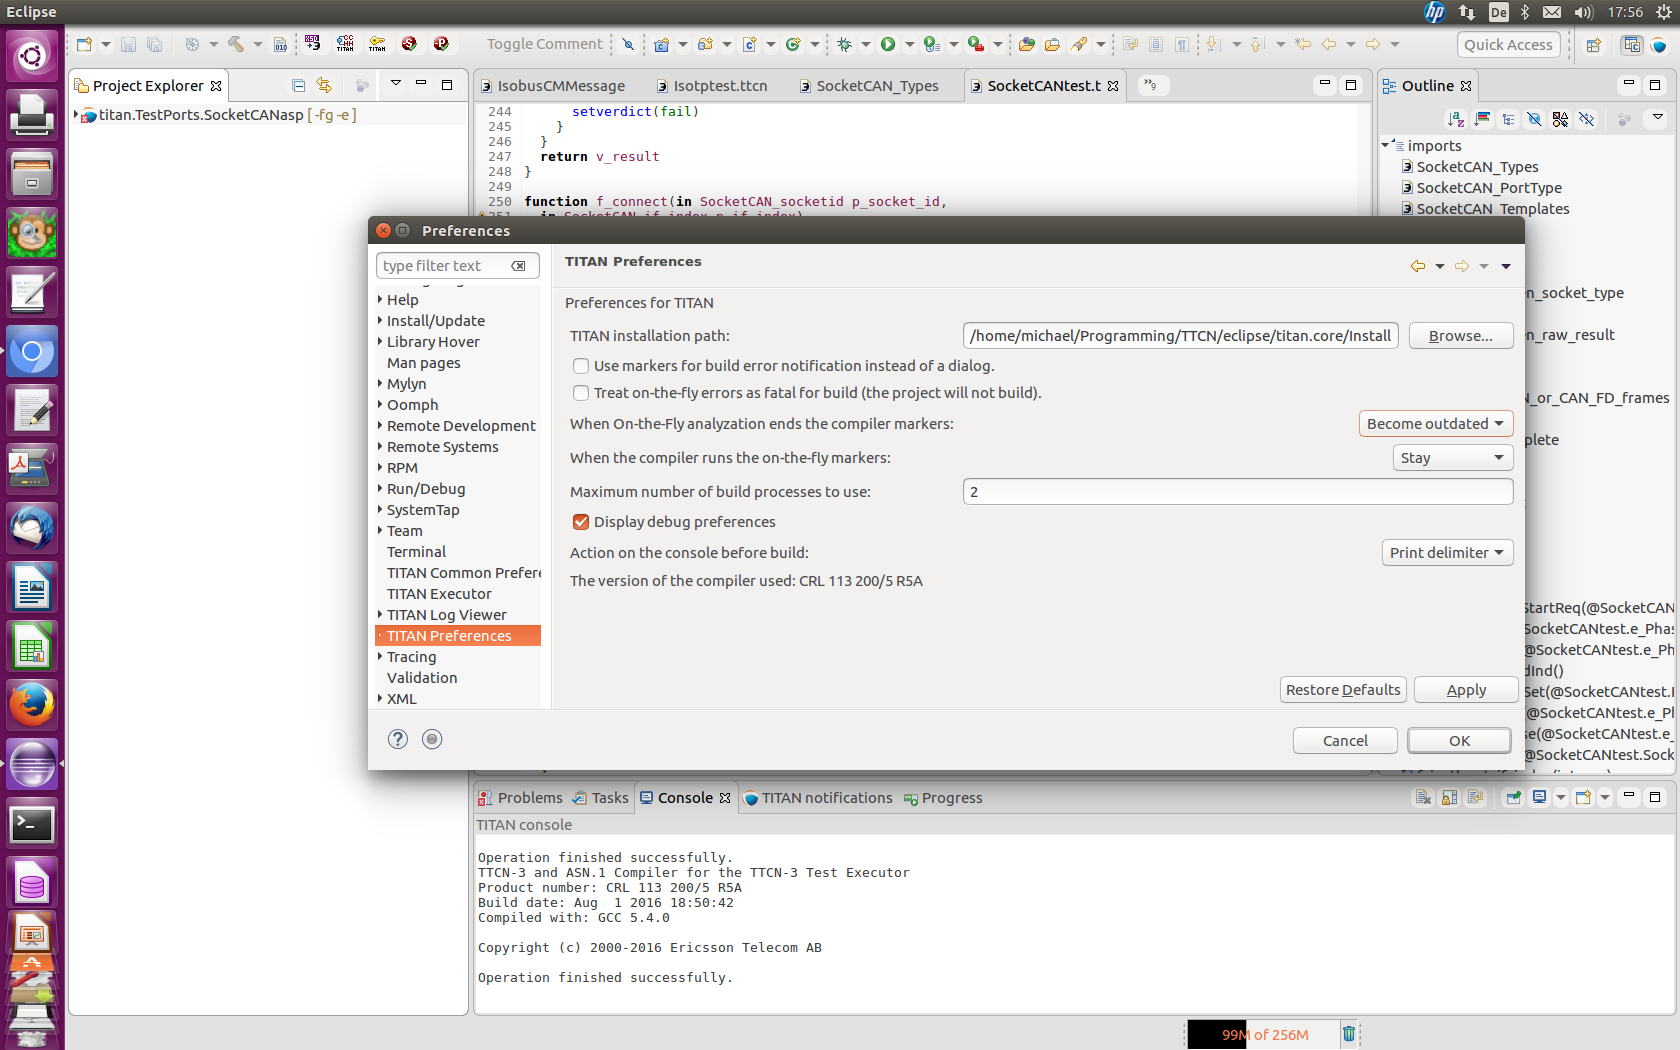Open the 'Become outdated' dropdown
This screenshot has height=1050, width=1680.
[x=1436, y=424]
